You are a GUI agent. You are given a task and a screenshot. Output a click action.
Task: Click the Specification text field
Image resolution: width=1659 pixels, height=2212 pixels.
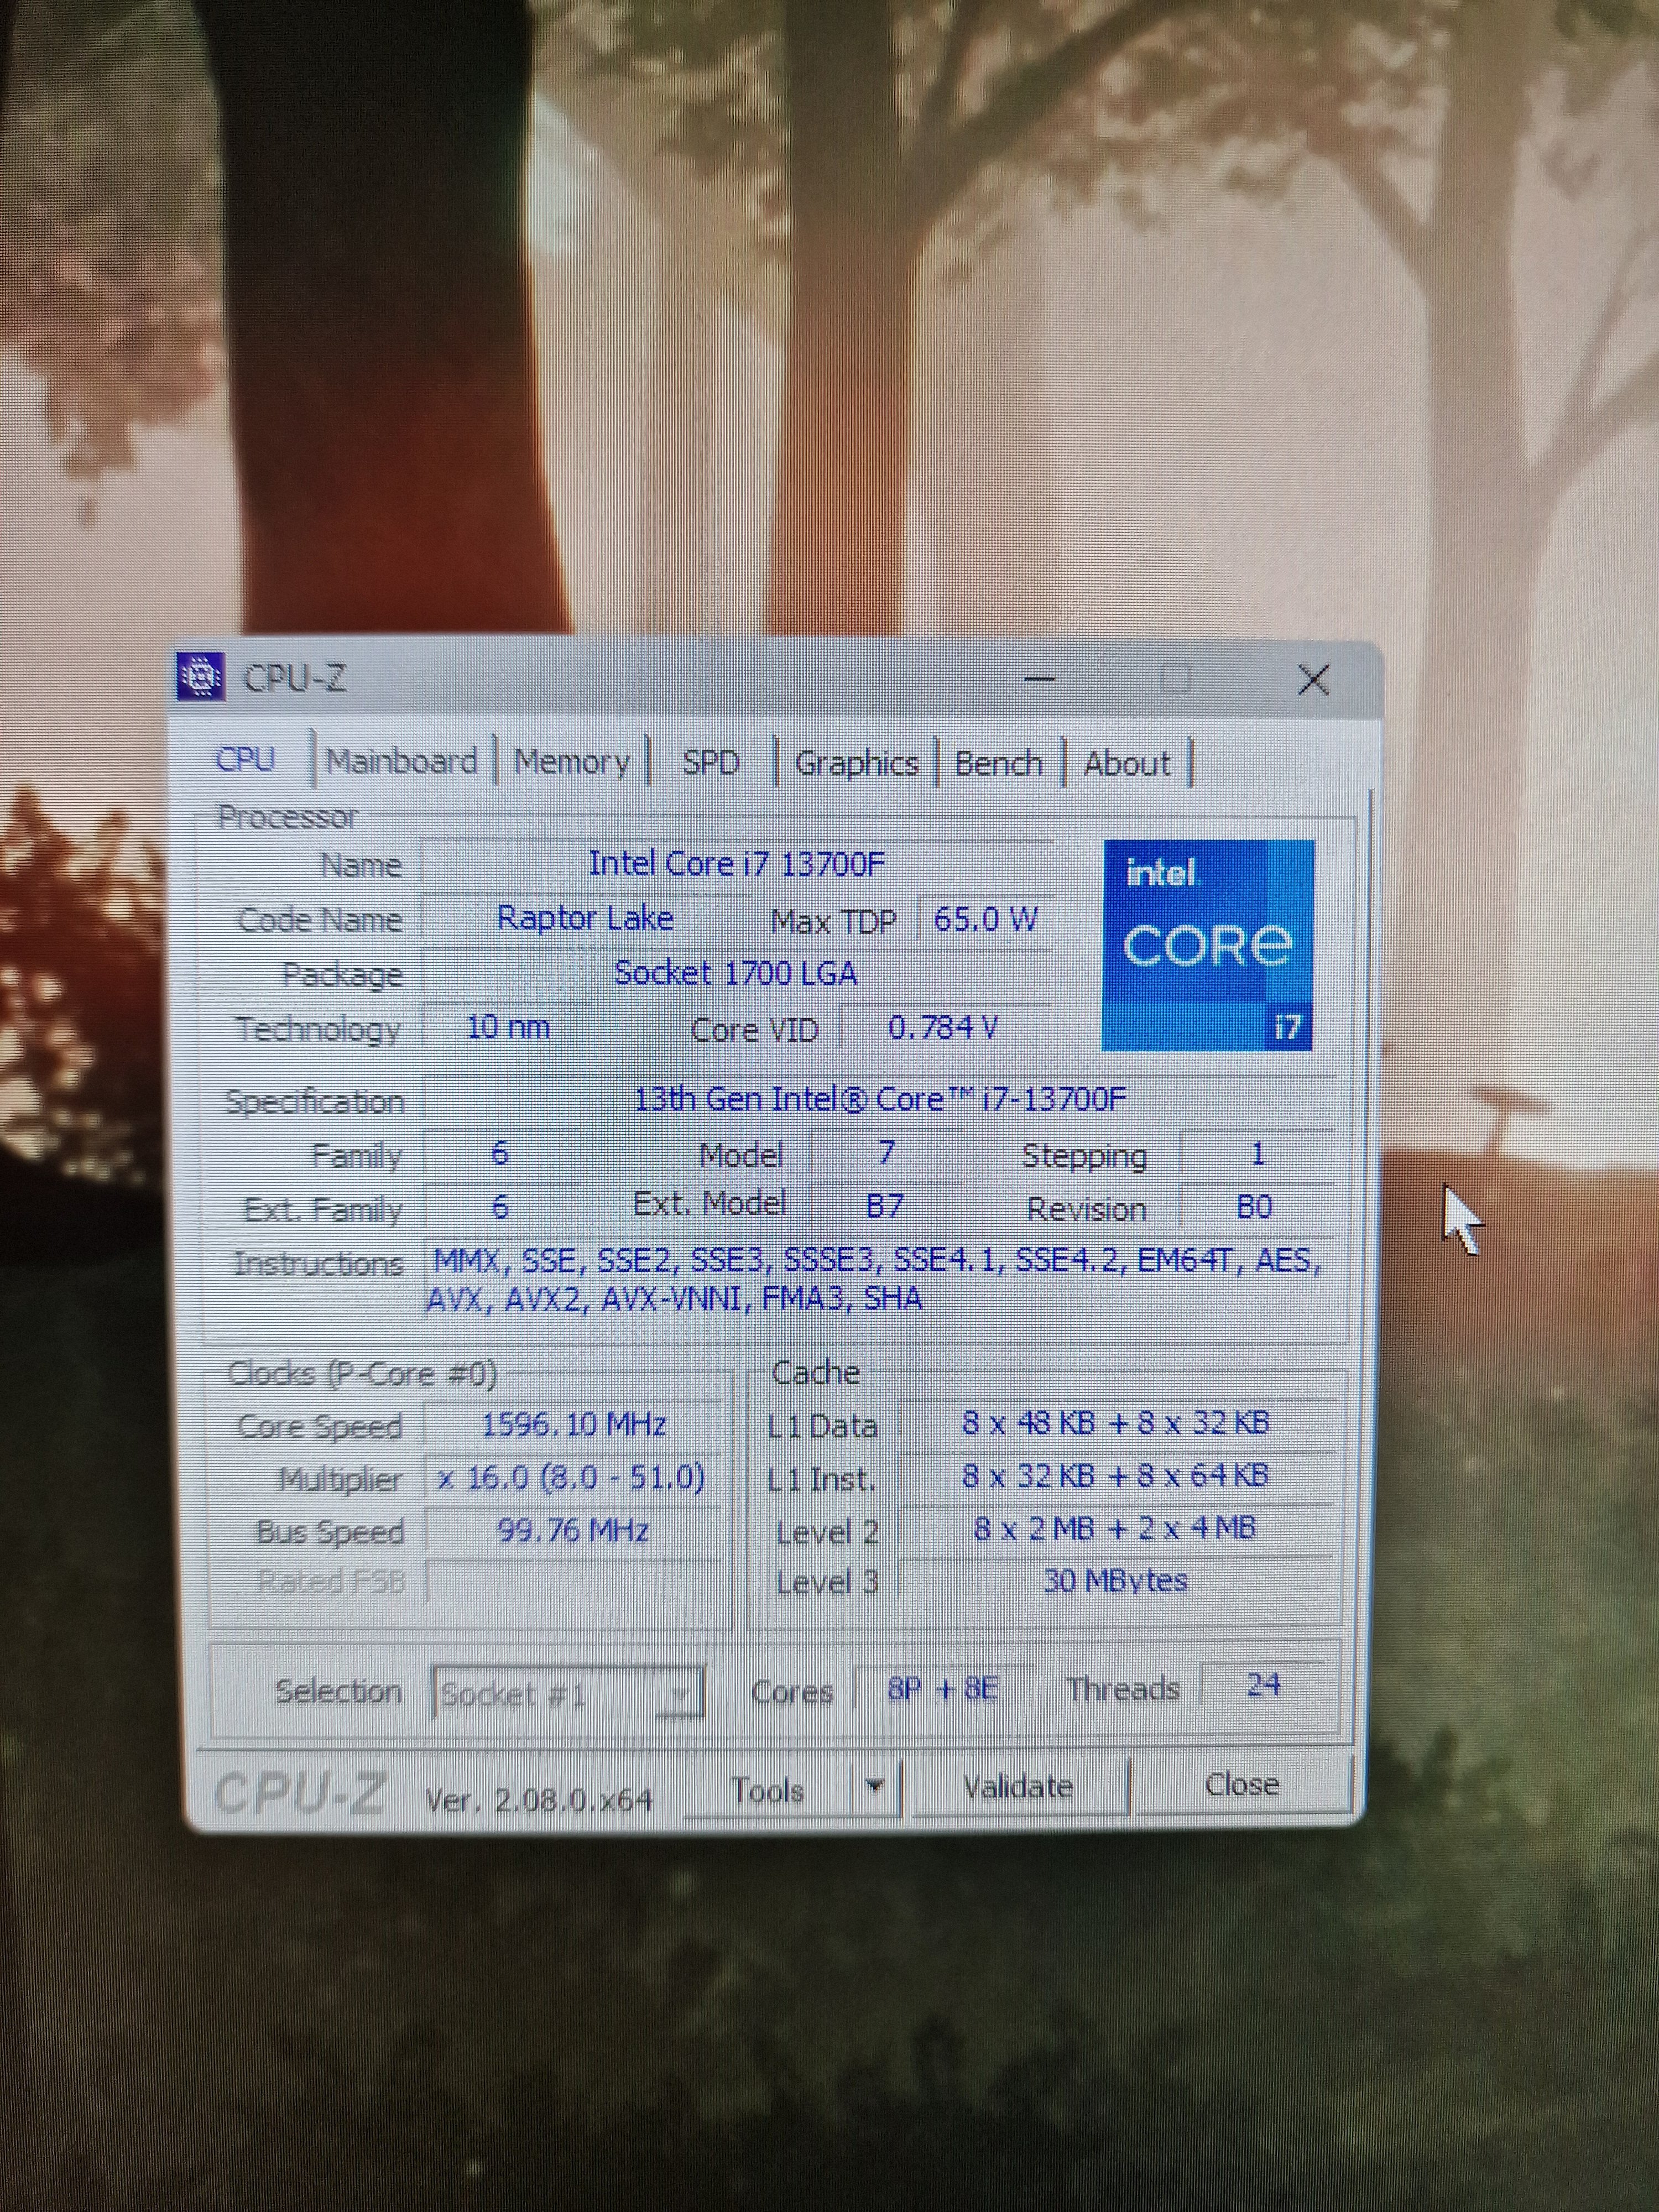(880, 1100)
